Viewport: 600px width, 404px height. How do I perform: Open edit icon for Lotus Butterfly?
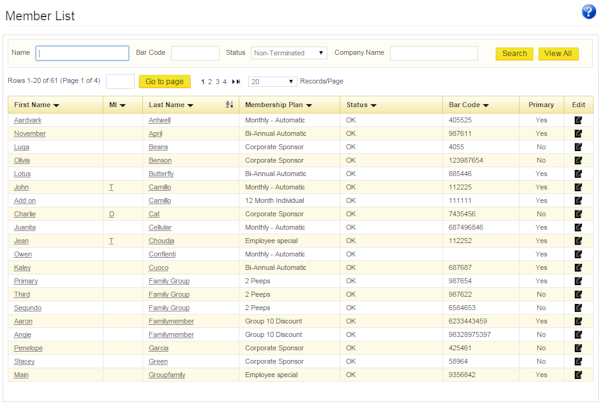578,174
